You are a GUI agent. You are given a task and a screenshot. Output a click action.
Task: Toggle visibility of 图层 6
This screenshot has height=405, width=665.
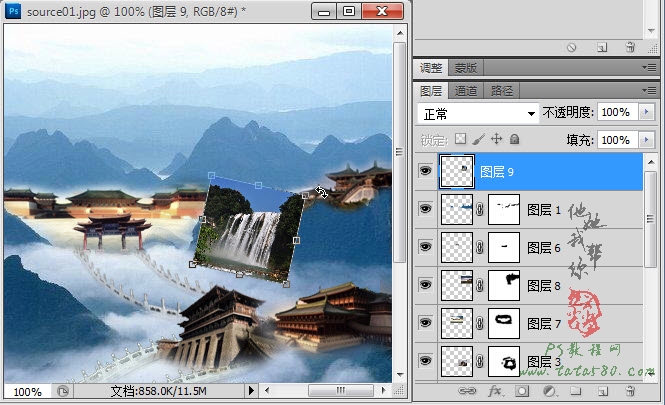pyautogui.click(x=425, y=247)
